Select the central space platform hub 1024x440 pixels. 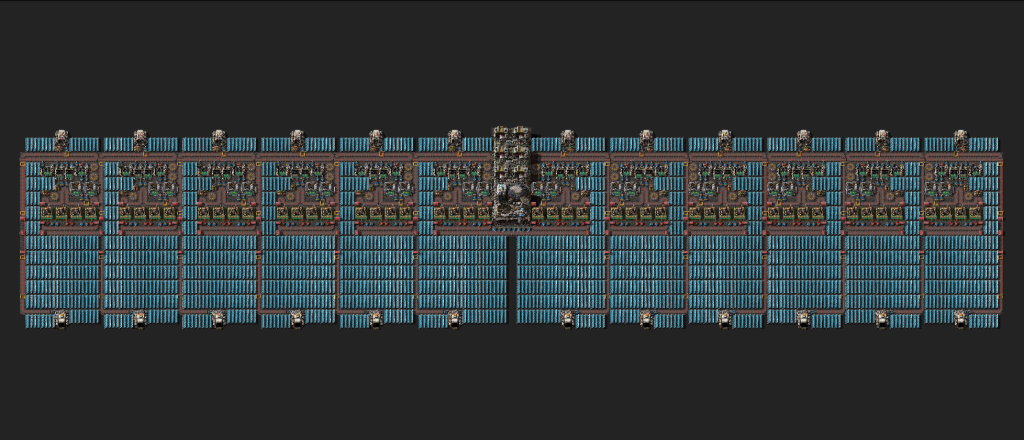(511, 202)
